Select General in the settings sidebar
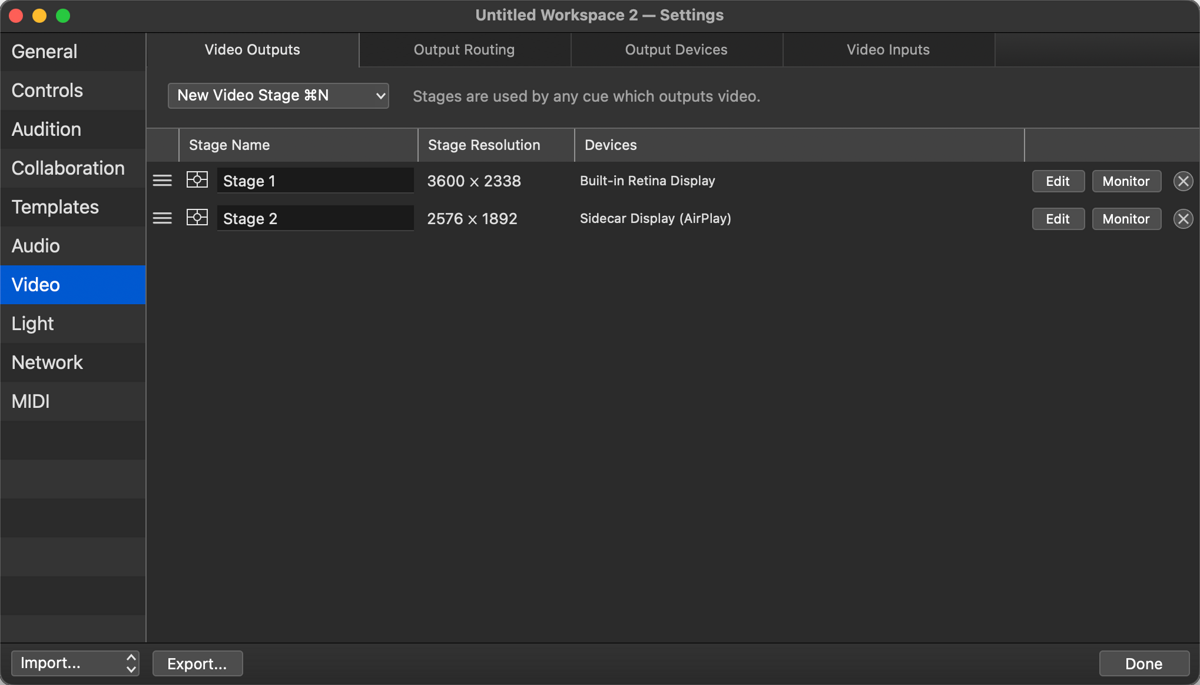 tap(73, 51)
